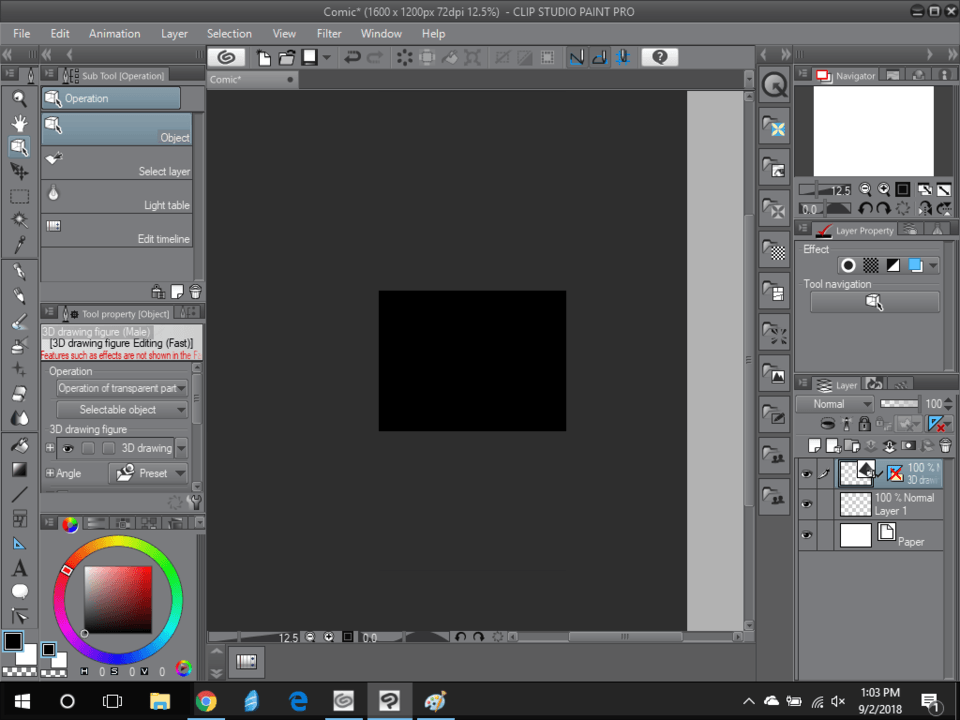Select the Auto select magic wand tool
This screenshot has height=720, width=960.
point(20,220)
